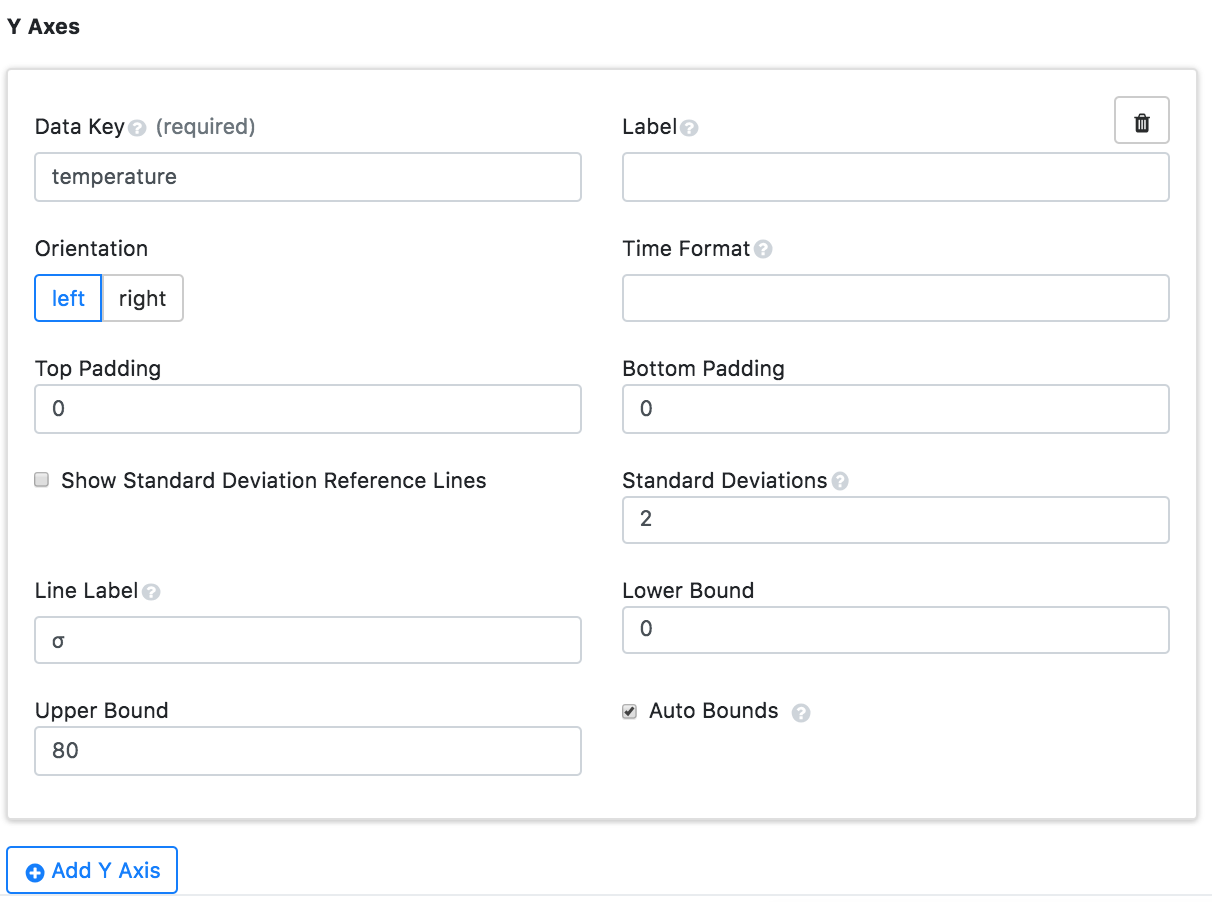Open help icon next to Data Key
The width and height of the screenshot is (1212, 902).
pyautogui.click(x=138, y=128)
